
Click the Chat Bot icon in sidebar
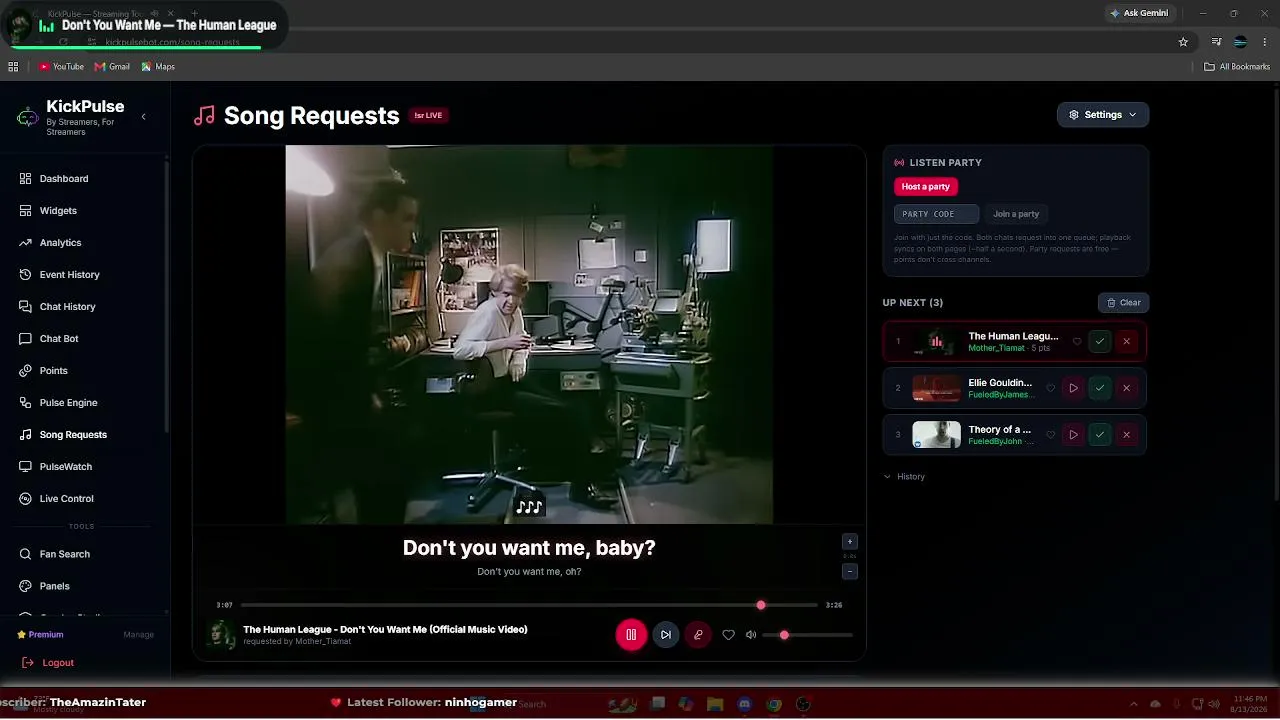[25, 339]
